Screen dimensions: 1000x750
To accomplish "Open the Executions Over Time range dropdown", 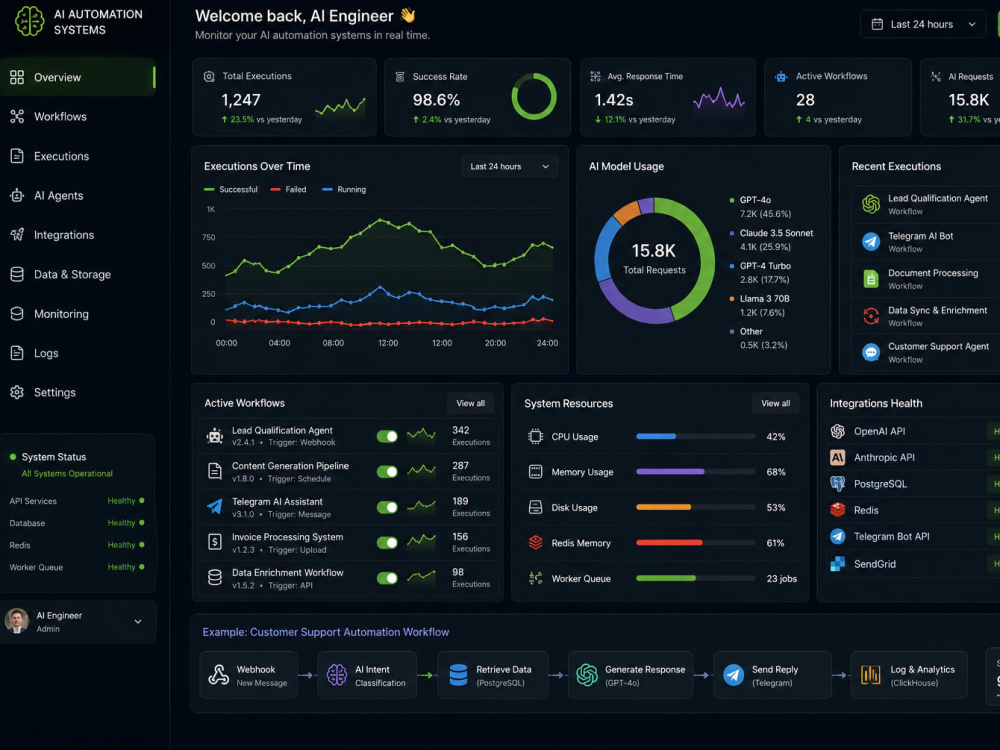I will (x=510, y=166).
